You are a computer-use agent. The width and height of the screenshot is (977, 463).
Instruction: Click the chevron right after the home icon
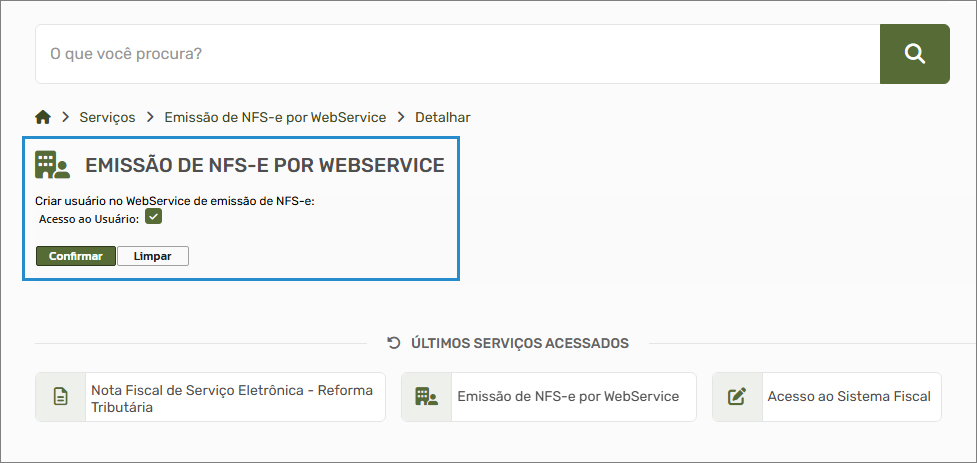point(65,117)
